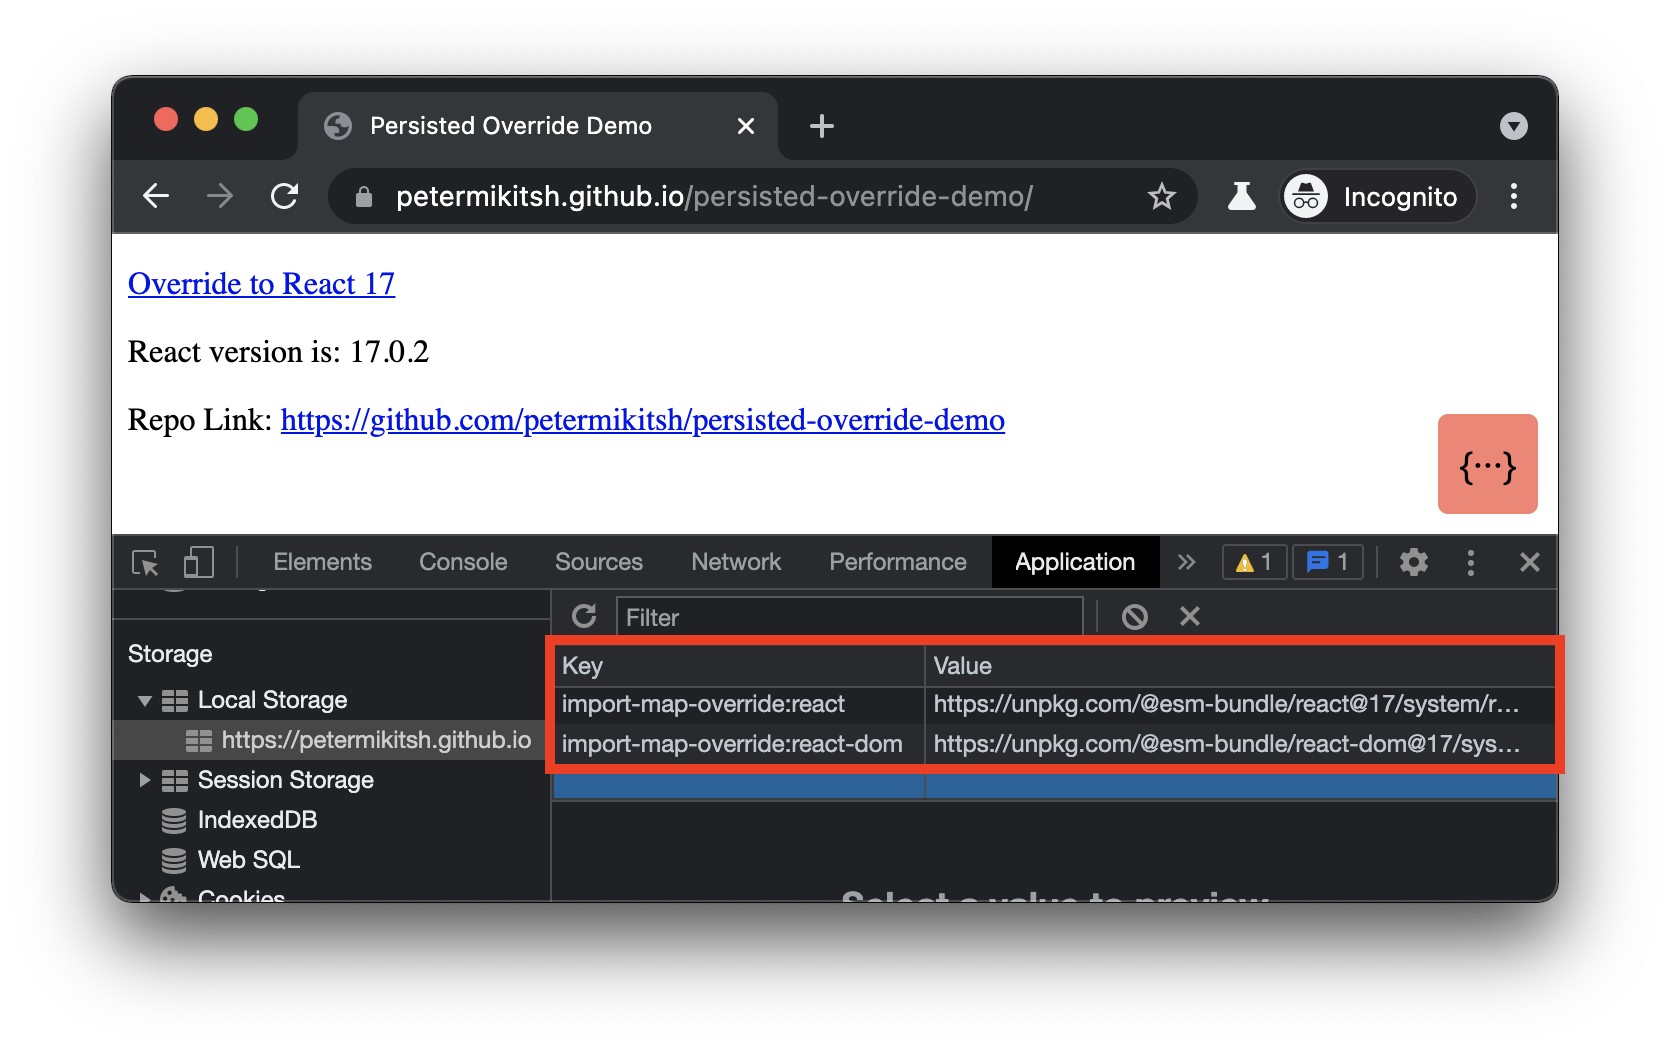Select https://petermikitsh.github.io storage origin
The width and height of the screenshot is (1670, 1050).
click(x=376, y=740)
